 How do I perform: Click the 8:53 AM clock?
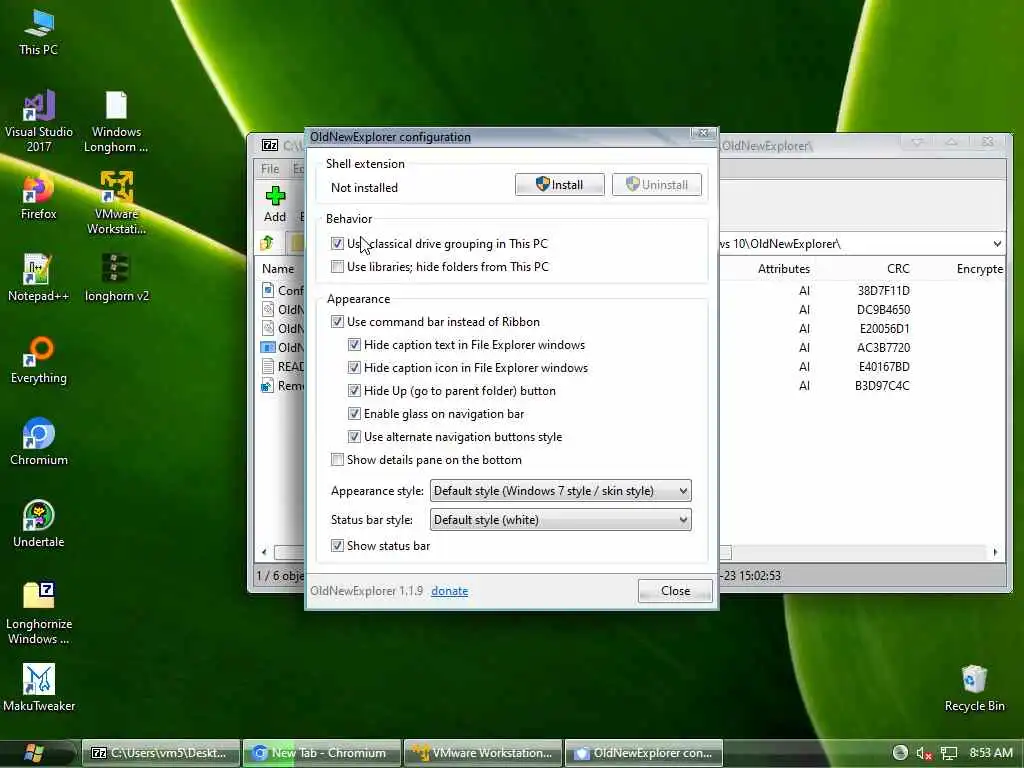click(x=991, y=753)
